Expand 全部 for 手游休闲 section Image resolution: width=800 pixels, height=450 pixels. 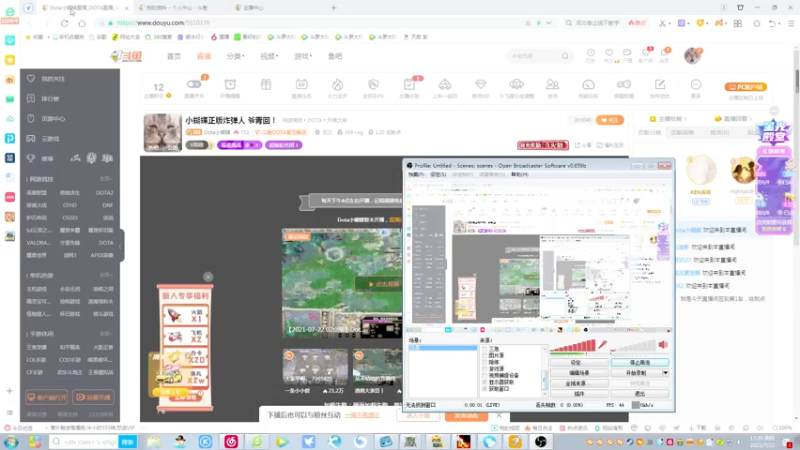(106, 334)
